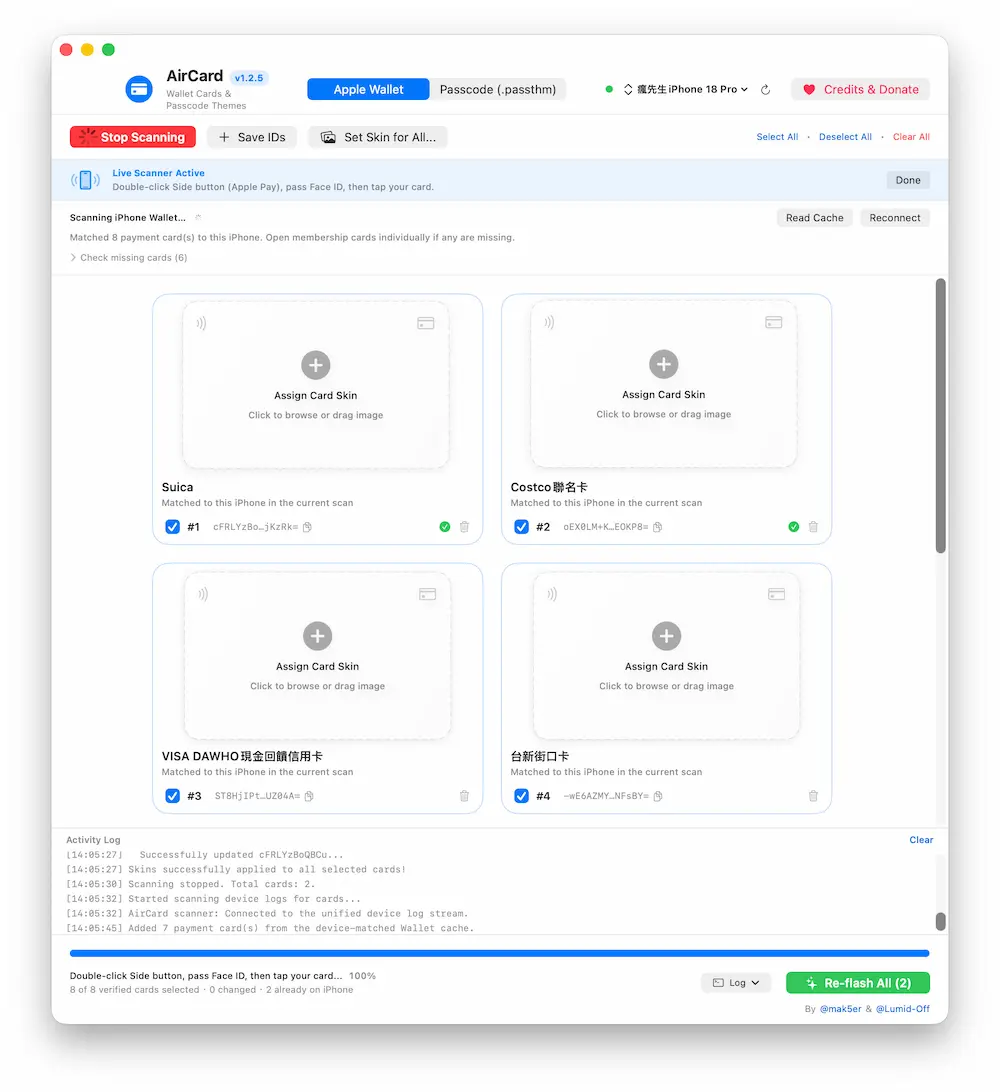The image size is (1000, 1092).
Task: Click the scan progress bar
Action: [x=499, y=953]
